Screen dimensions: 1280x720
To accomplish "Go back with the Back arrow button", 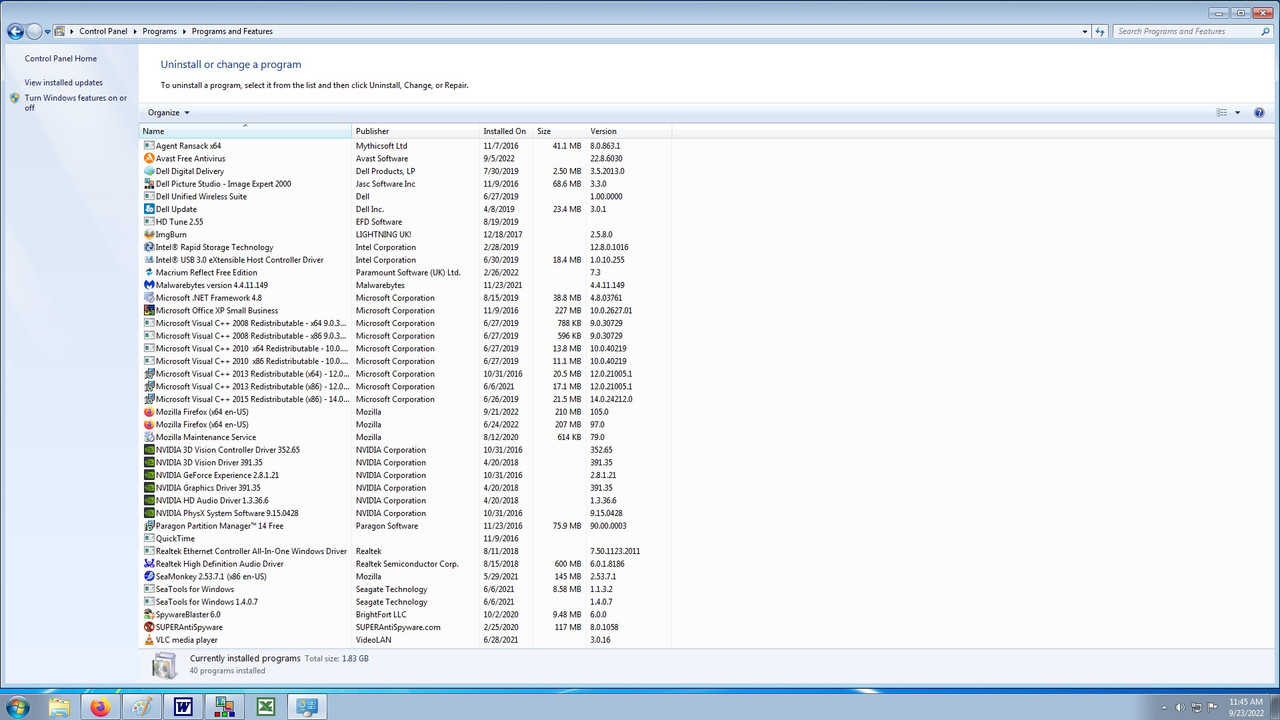I will [15, 31].
